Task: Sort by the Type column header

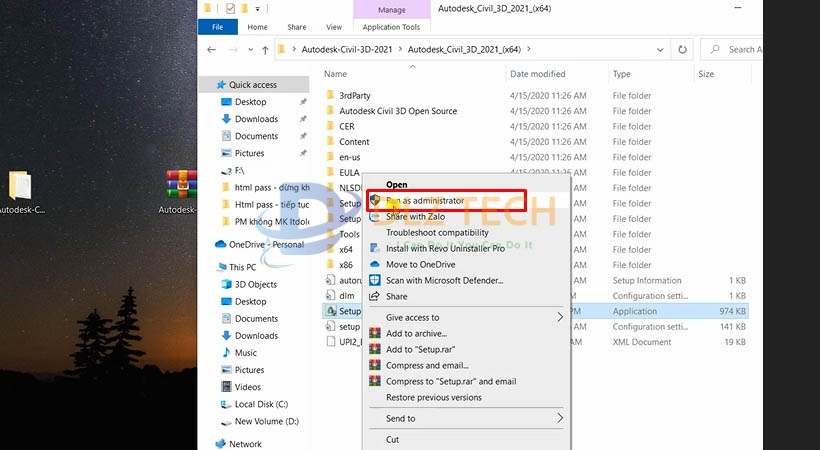Action: point(621,74)
